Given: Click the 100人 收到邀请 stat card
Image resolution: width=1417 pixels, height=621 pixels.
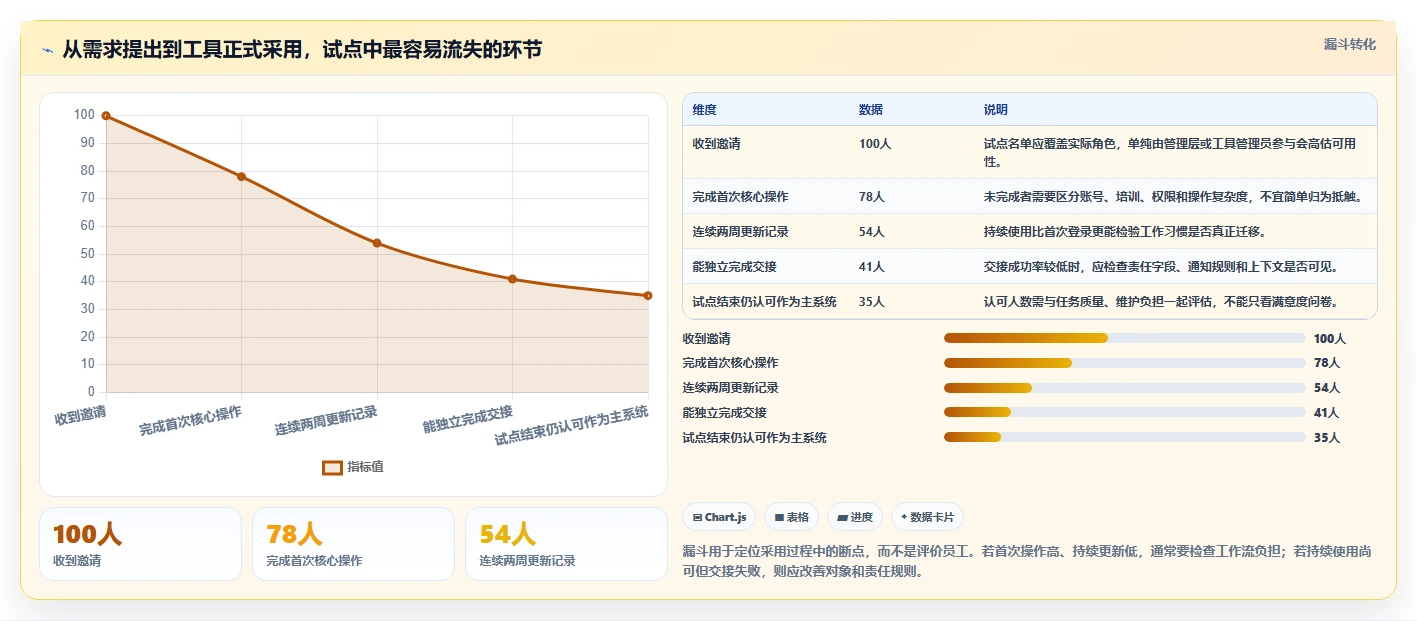Looking at the screenshot, I should 140,544.
